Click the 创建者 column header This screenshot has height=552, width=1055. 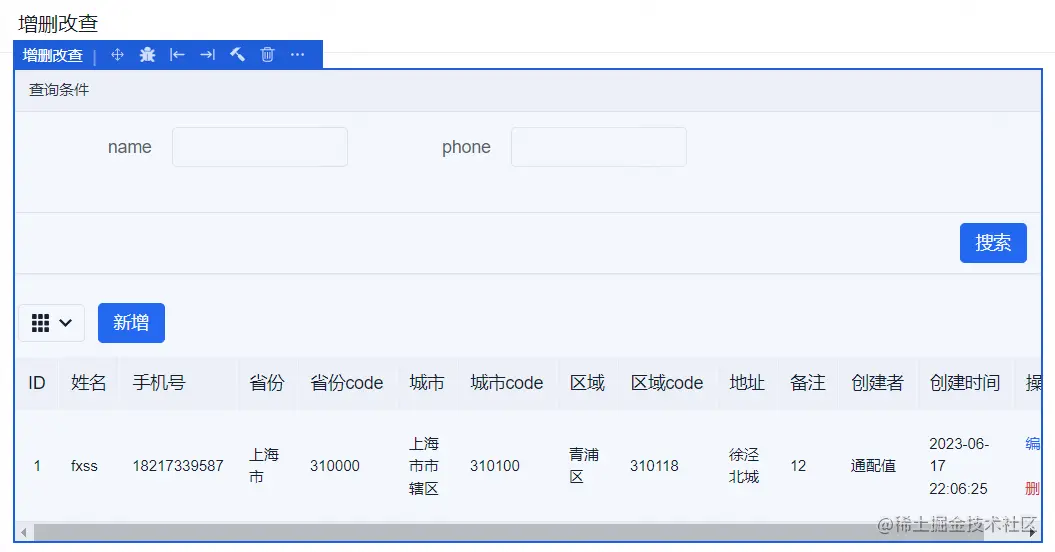click(877, 383)
